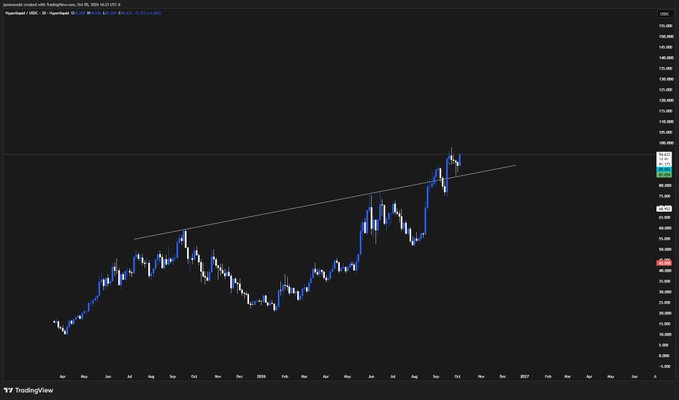Screen dimensions: 679x400
Task: Click the white 68.952 price label
Action: [664, 209]
